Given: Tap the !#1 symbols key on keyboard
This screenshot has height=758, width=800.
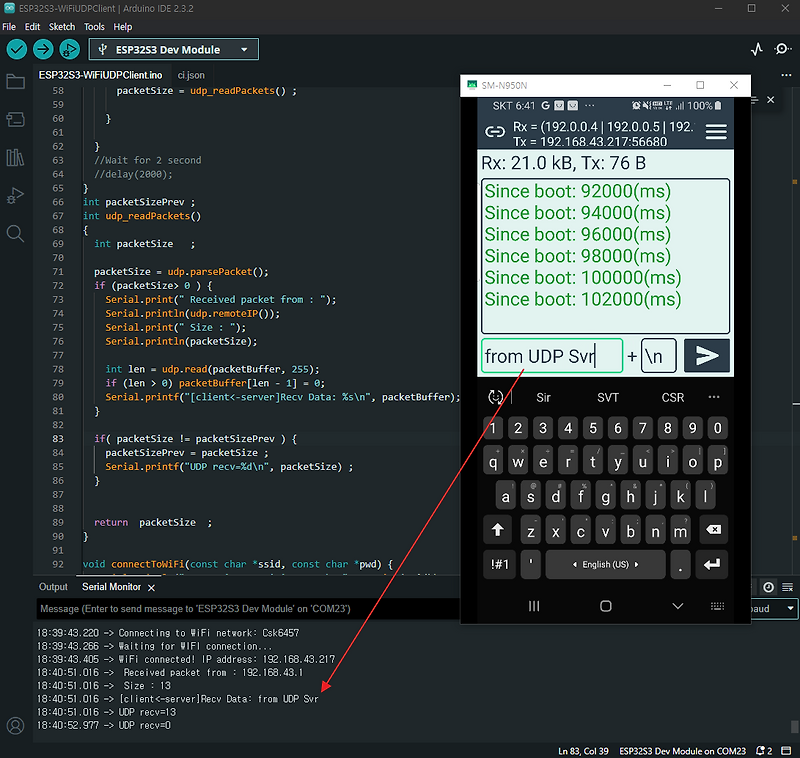Looking at the screenshot, I should tap(501, 564).
